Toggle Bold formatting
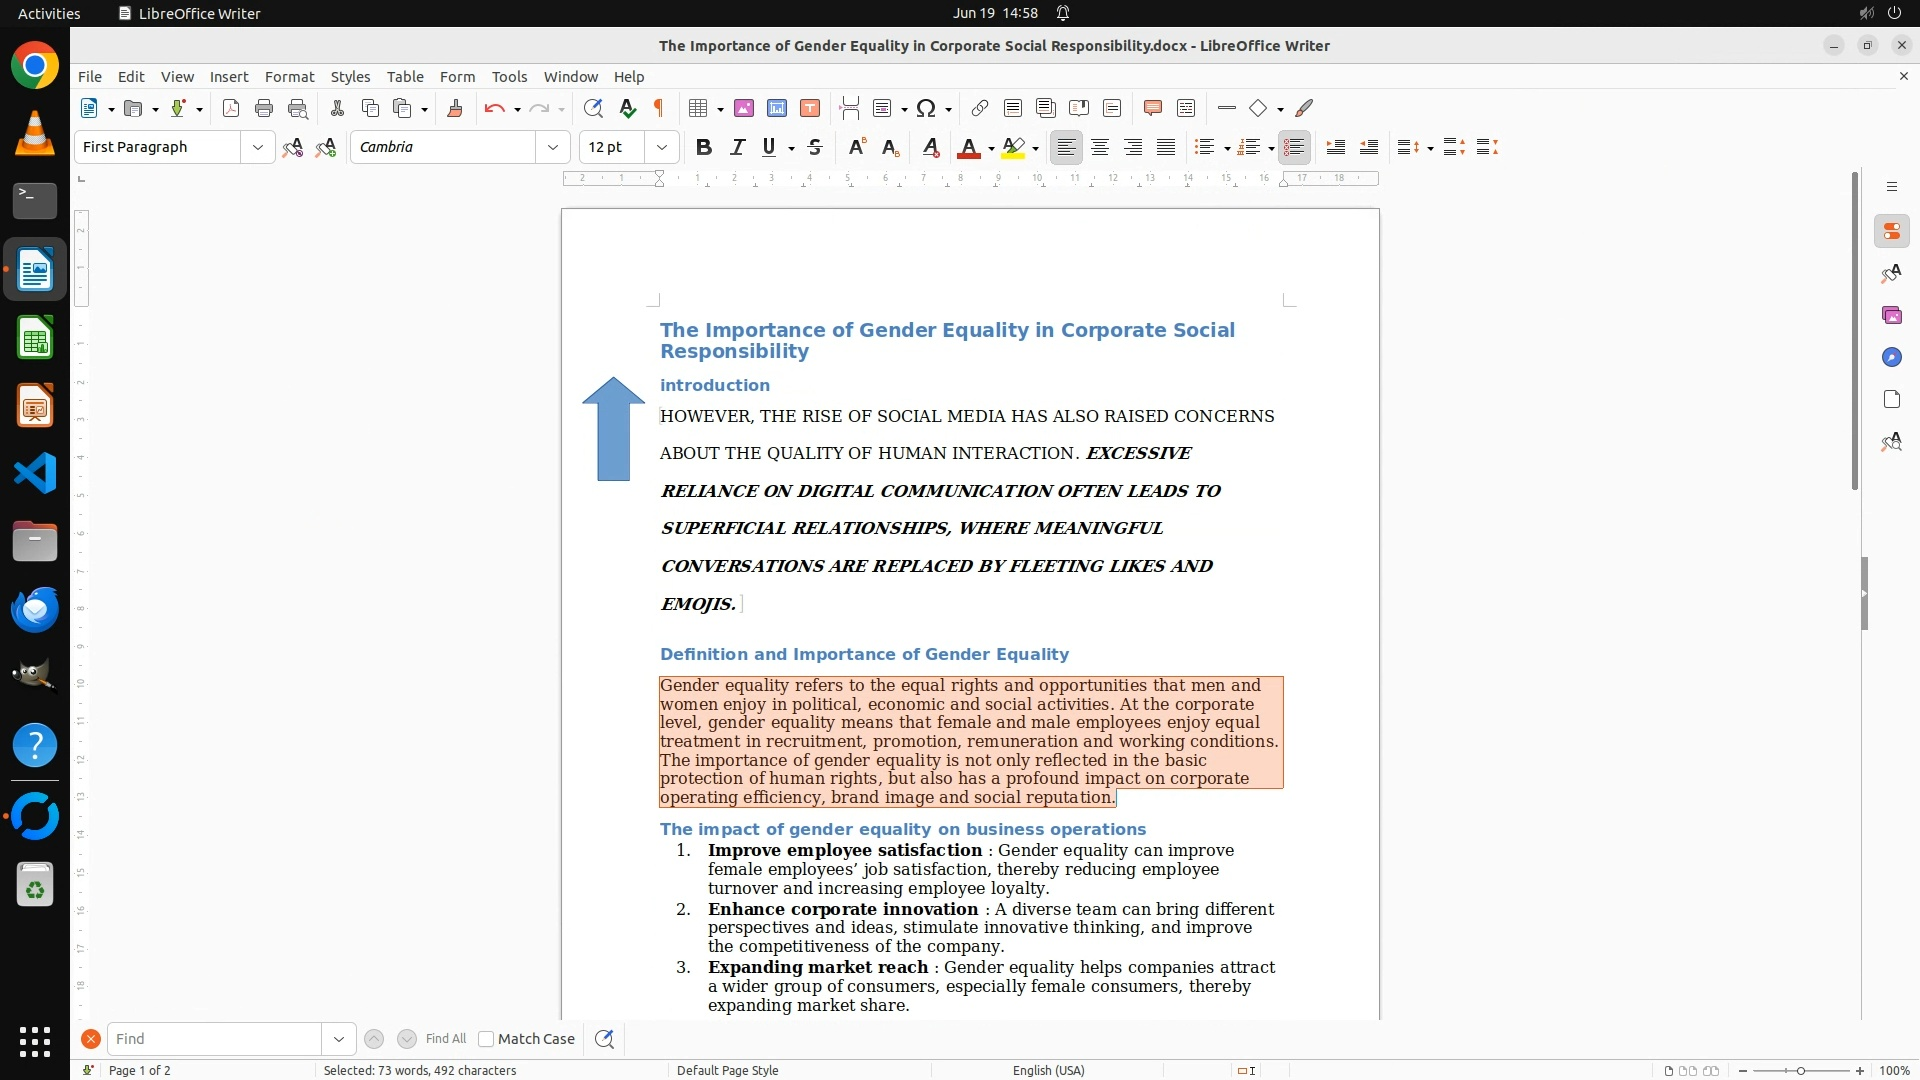This screenshot has height=1080, width=1920. pyautogui.click(x=704, y=147)
